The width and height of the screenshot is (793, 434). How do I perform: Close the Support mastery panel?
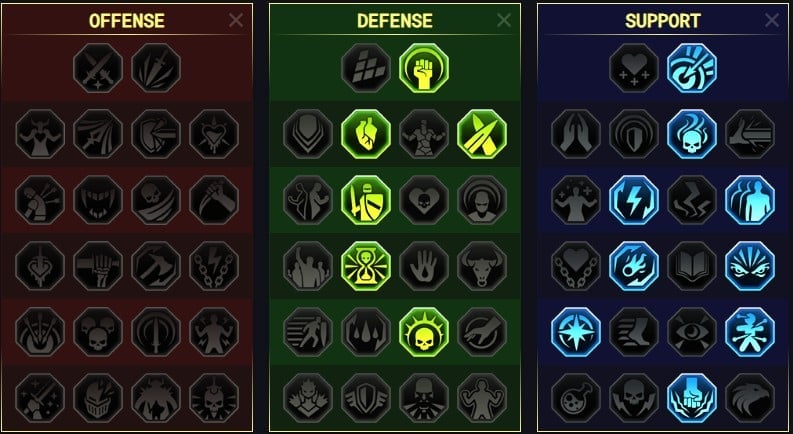click(x=772, y=20)
